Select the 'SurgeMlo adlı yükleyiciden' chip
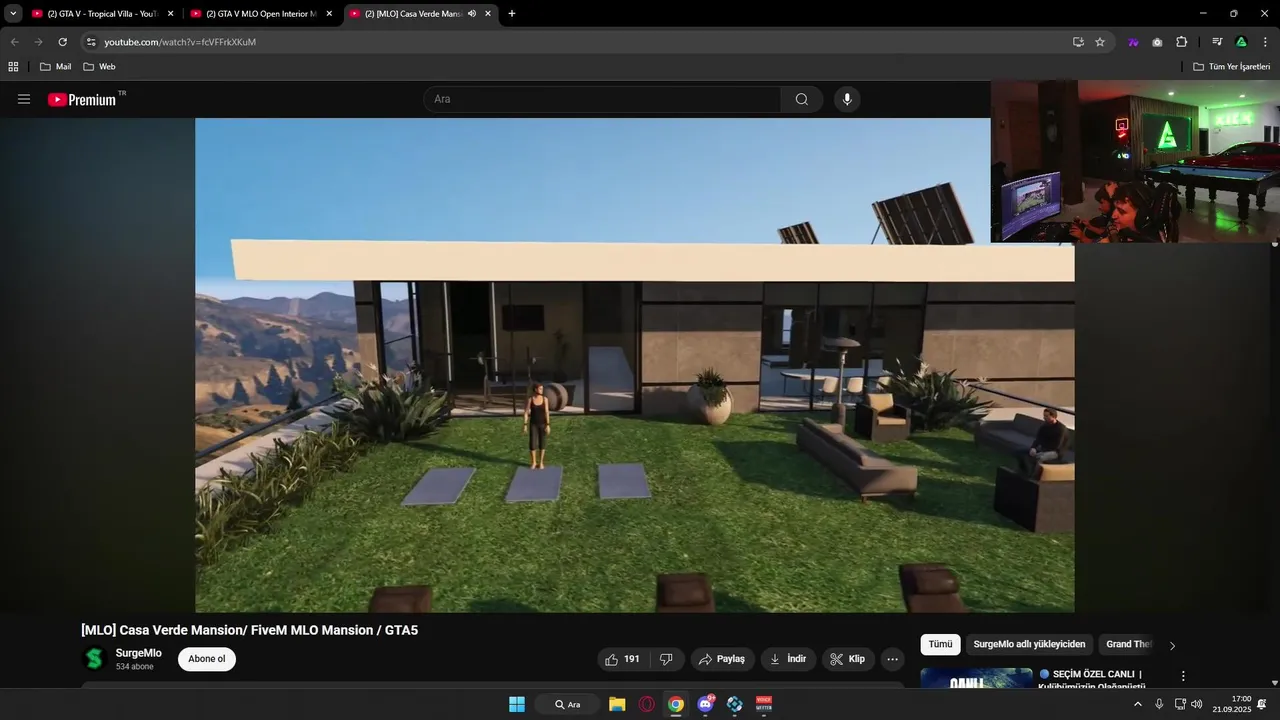Viewport: 1280px width, 720px height. click(1029, 645)
